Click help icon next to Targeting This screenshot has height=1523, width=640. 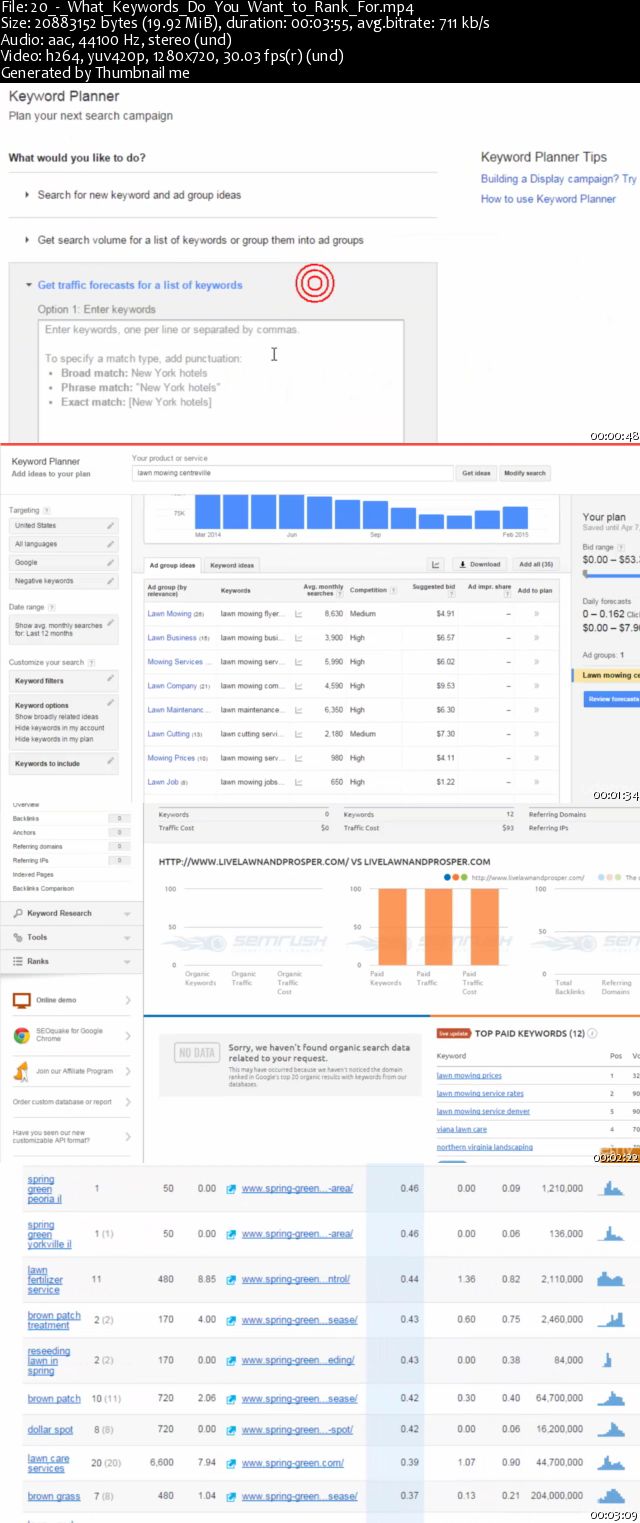46,510
